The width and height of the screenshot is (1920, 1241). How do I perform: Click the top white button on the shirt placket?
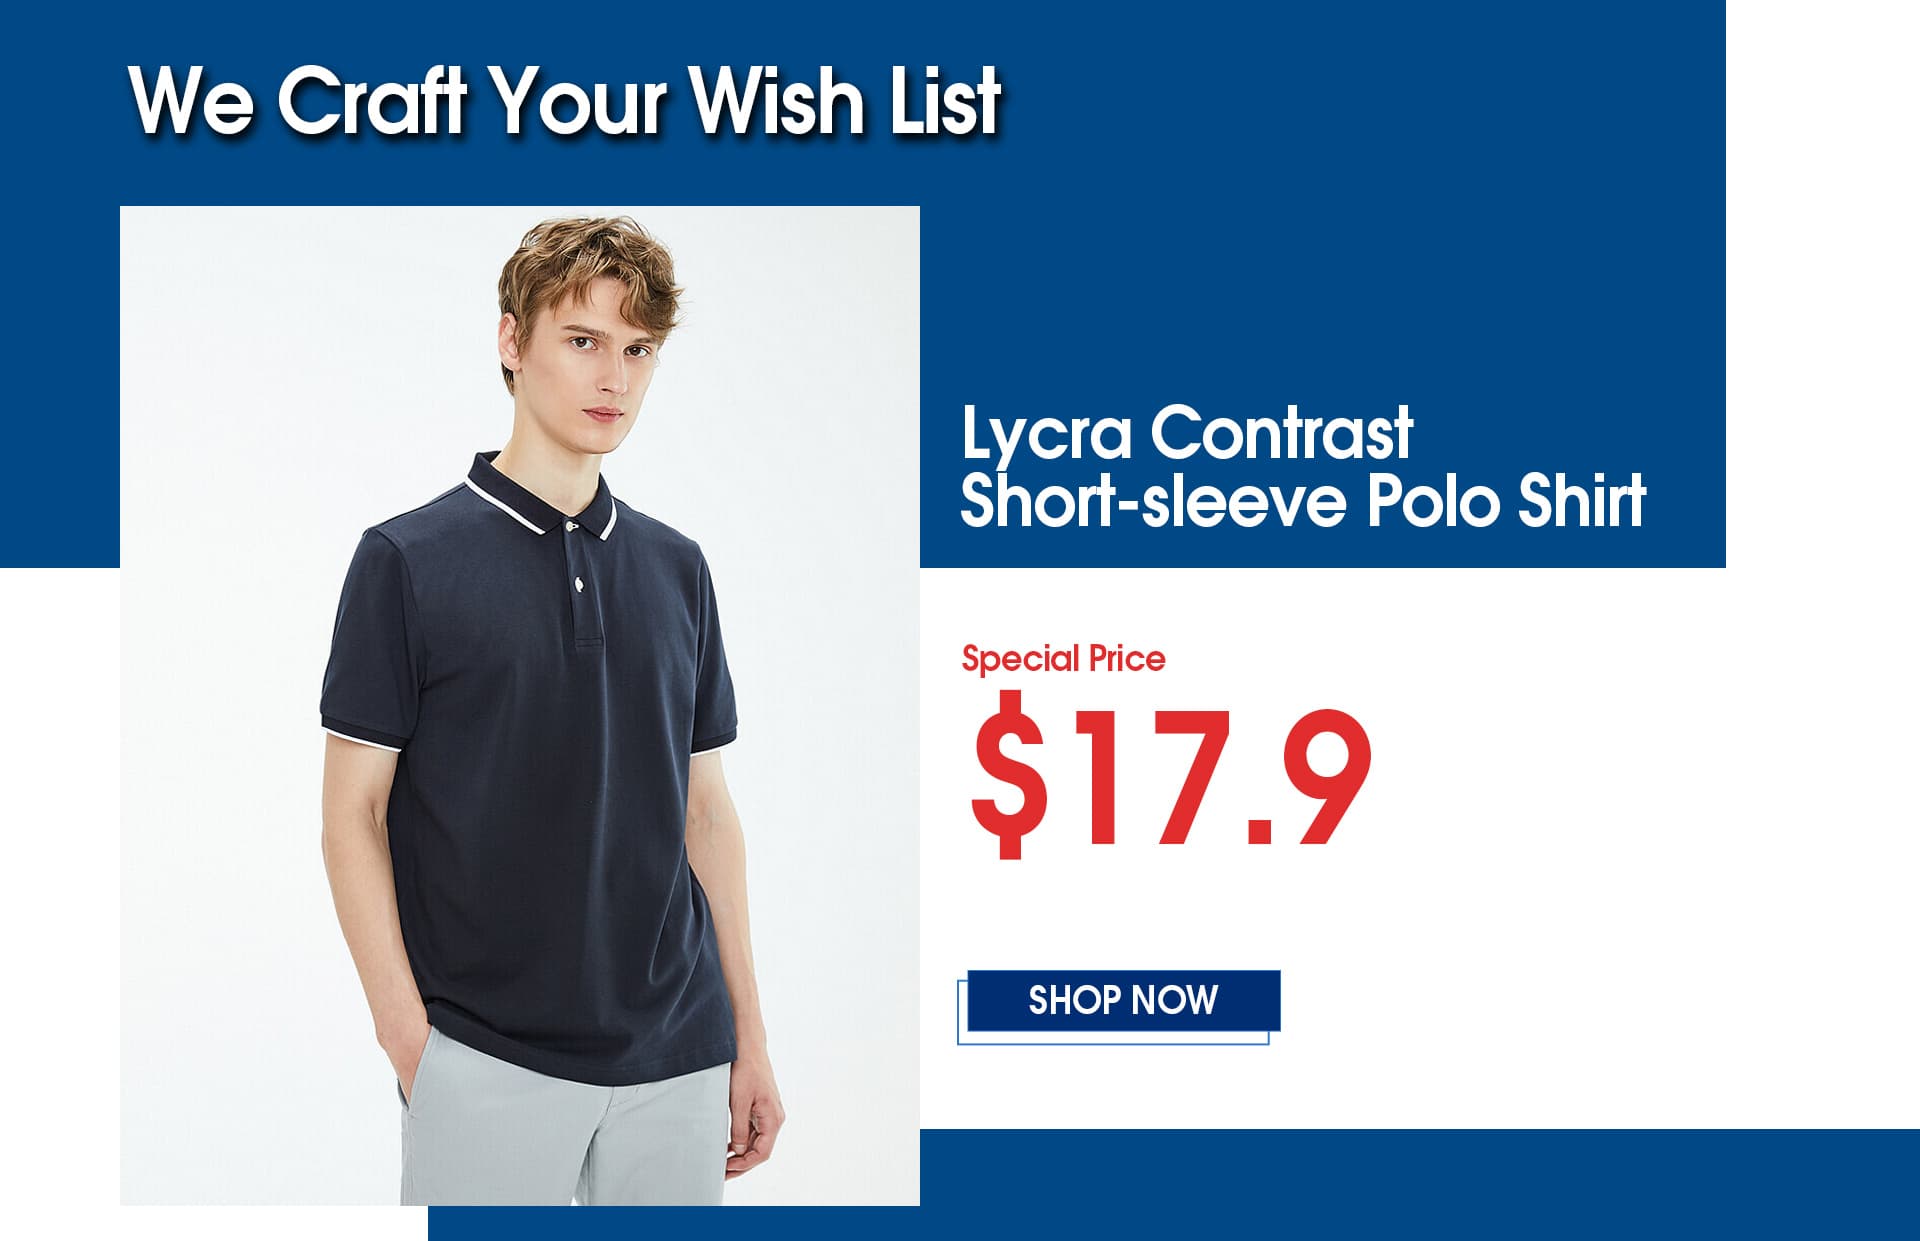(x=570, y=525)
